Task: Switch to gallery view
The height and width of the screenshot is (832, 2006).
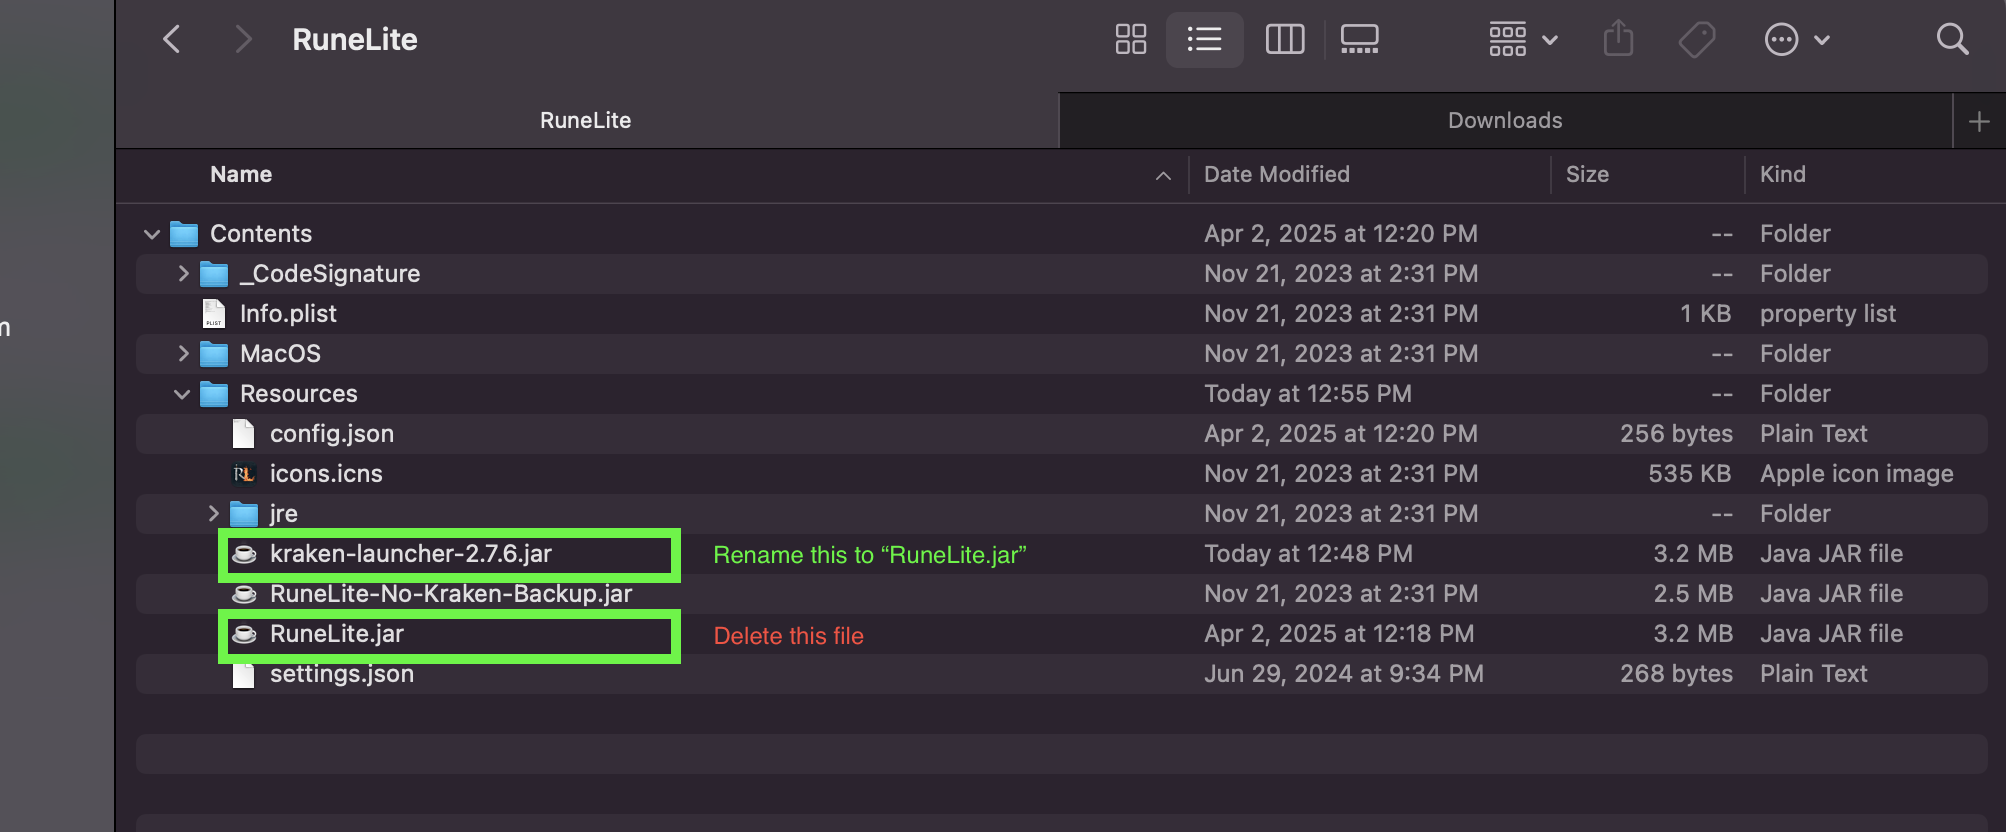Action: pos(1359,40)
